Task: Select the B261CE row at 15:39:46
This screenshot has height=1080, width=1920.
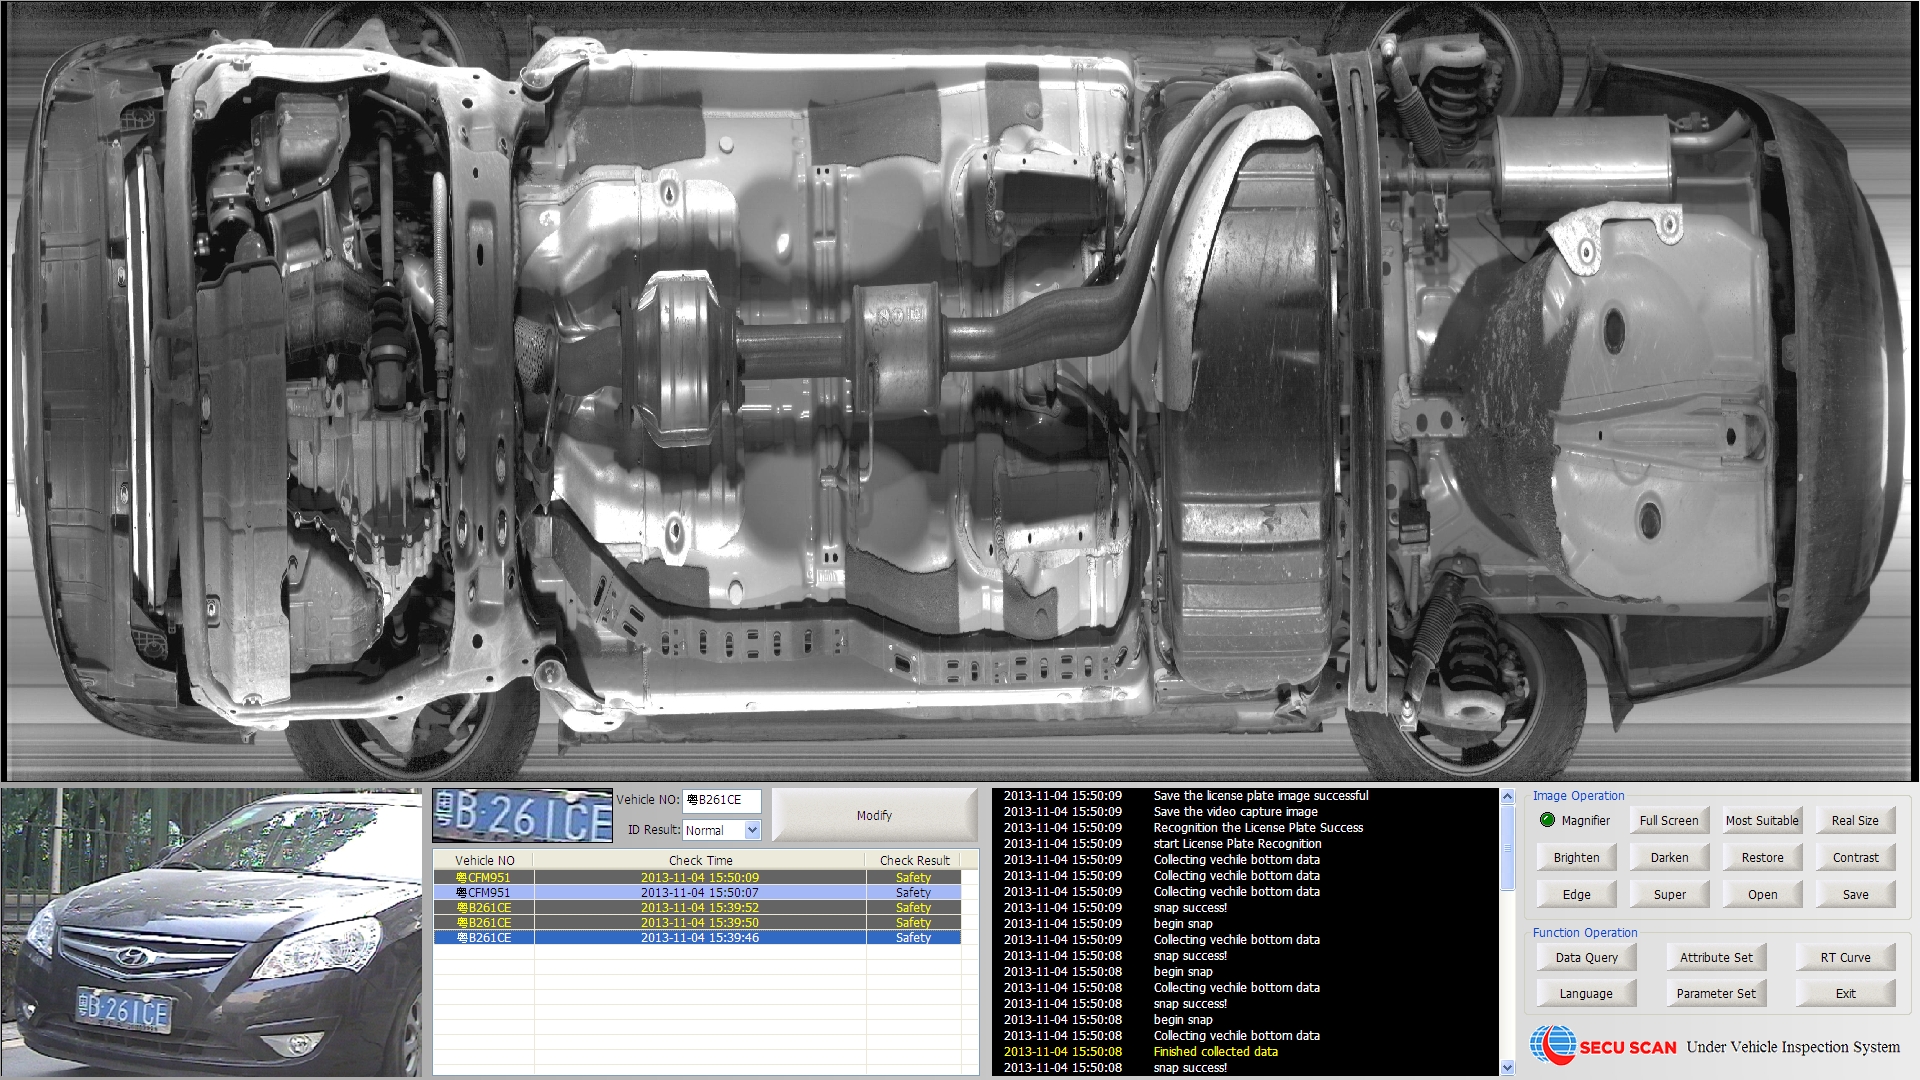Action: tap(700, 938)
